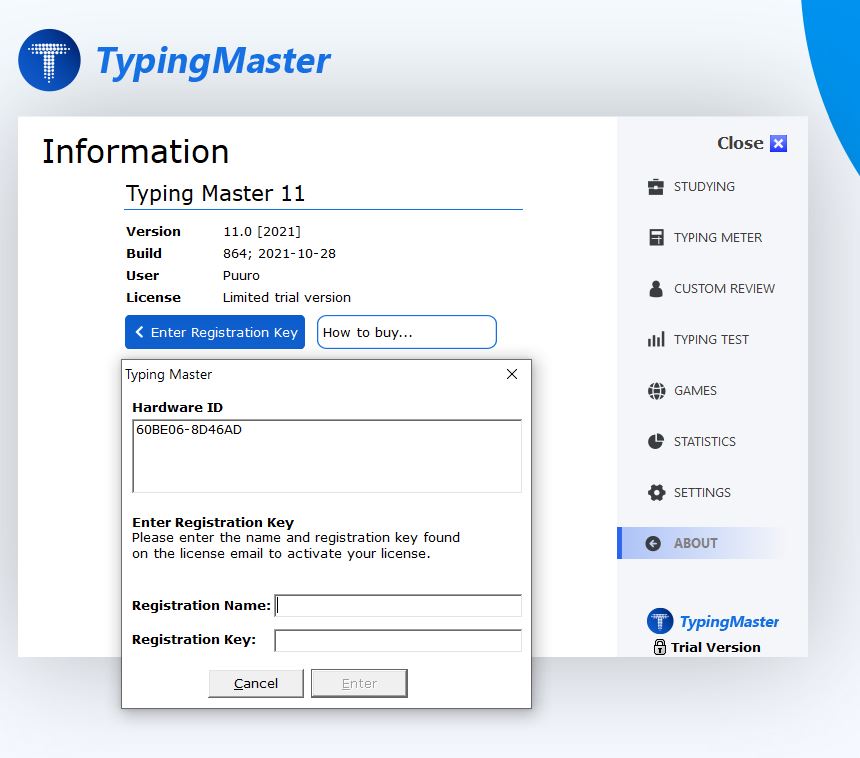Click the Typing Meter icon
The image size is (860, 758).
tap(656, 237)
